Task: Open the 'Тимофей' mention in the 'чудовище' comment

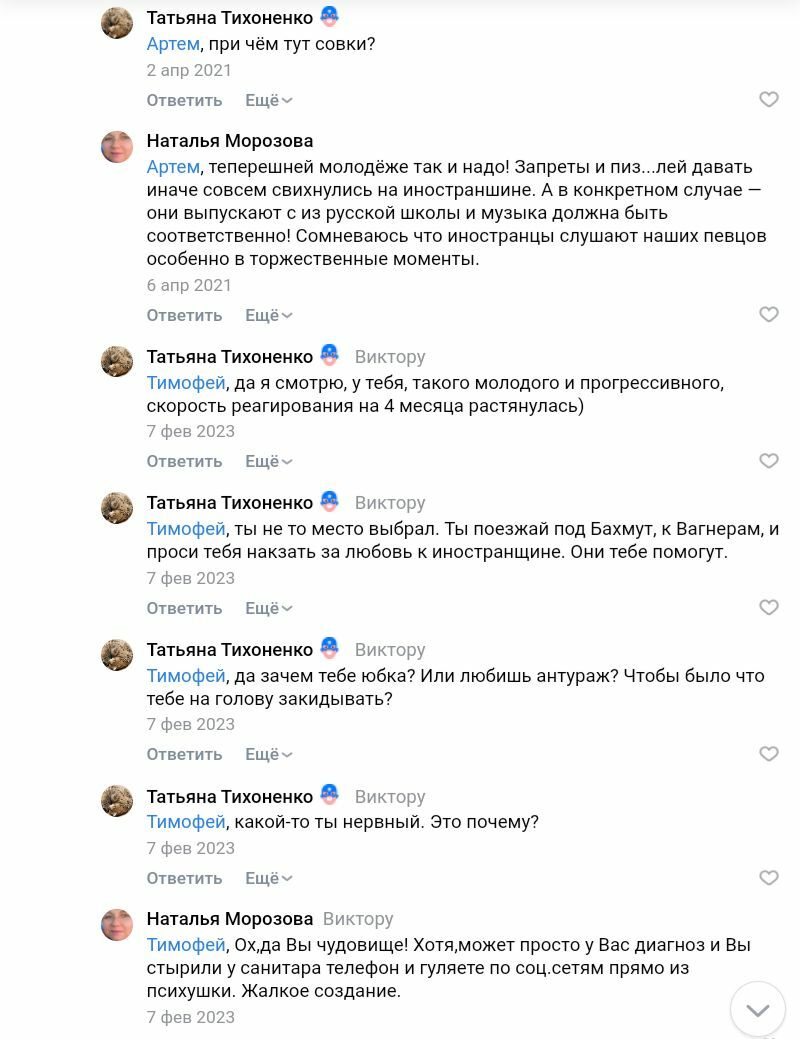Action: point(186,945)
